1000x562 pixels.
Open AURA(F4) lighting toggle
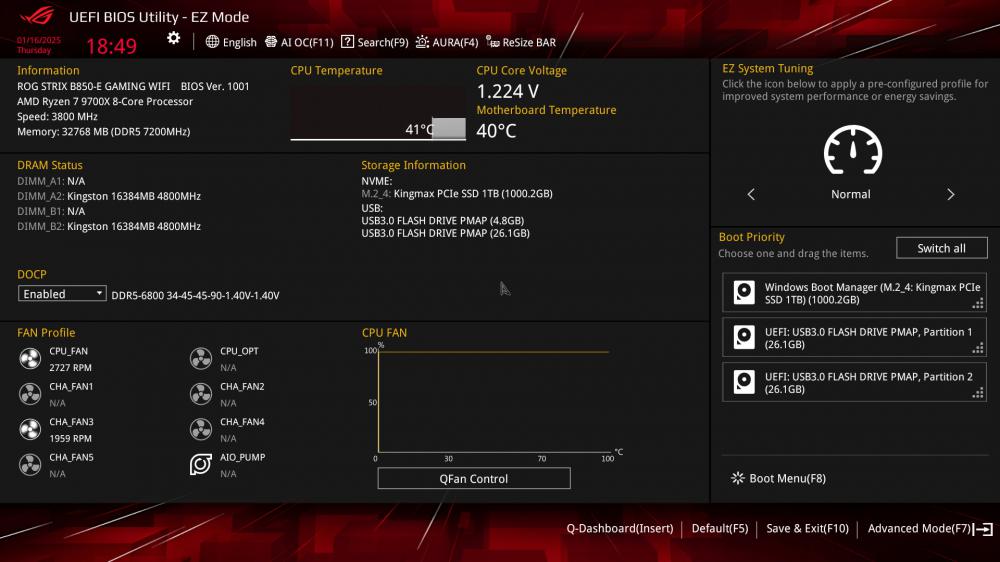tap(446, 42)
